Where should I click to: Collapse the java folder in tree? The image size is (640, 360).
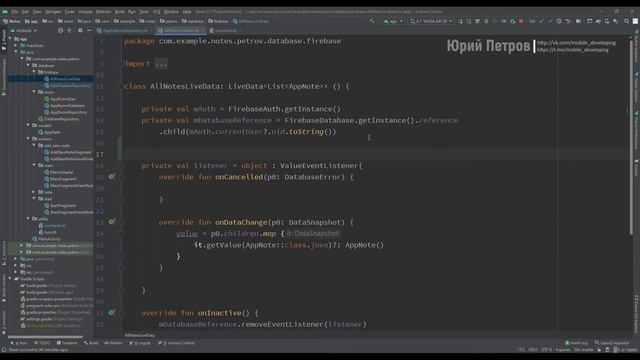click(x=16, y=52)
